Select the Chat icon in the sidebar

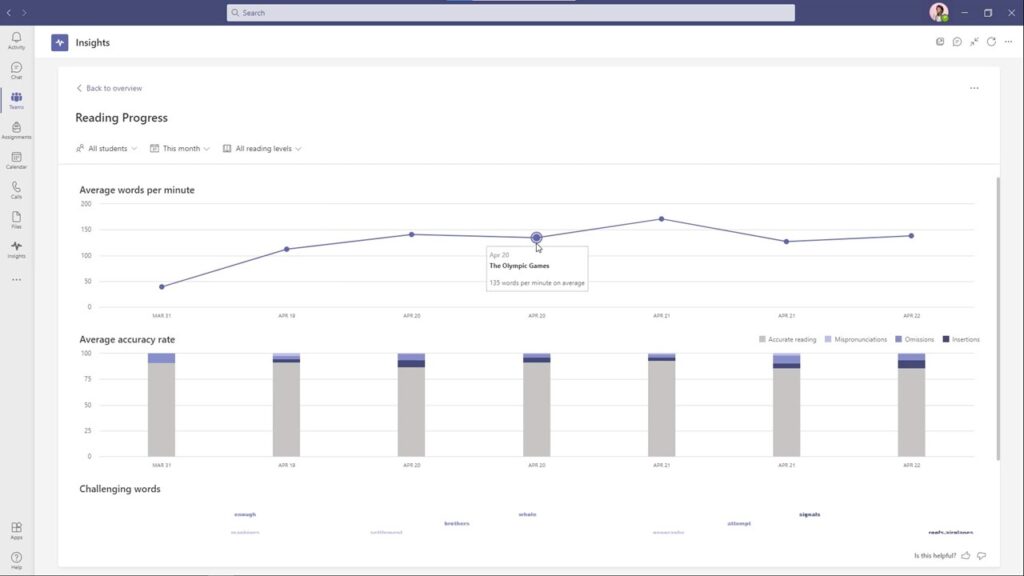tap(16, 68)
